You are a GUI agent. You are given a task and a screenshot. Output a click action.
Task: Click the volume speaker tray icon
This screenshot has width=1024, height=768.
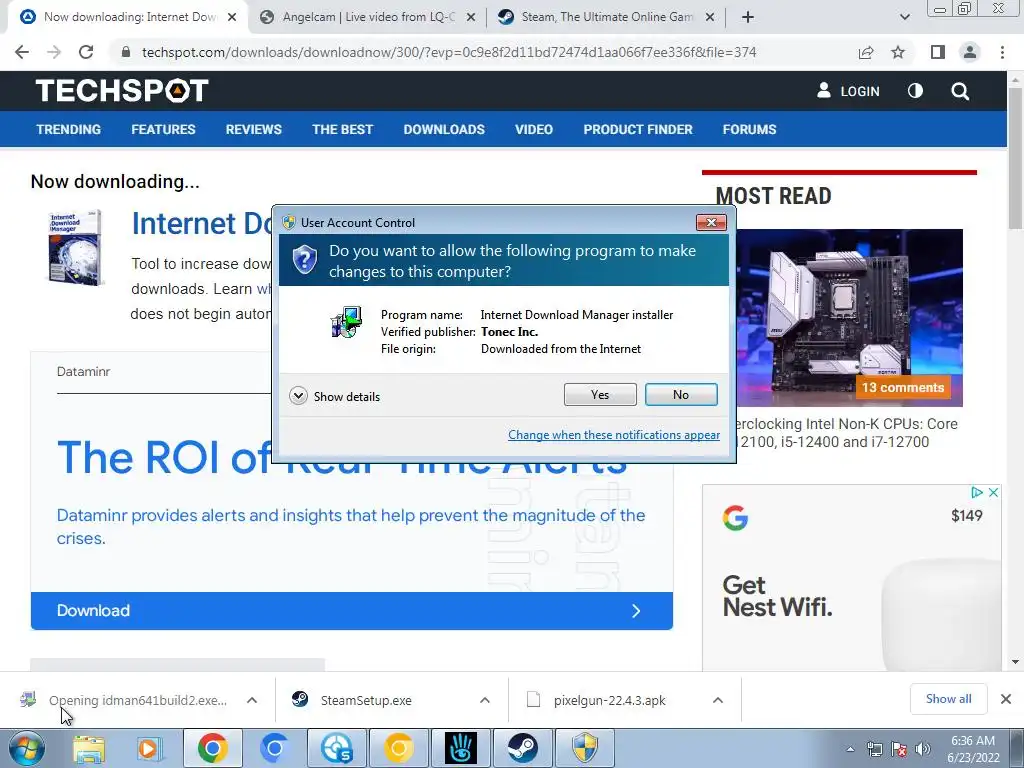(923, 749)
